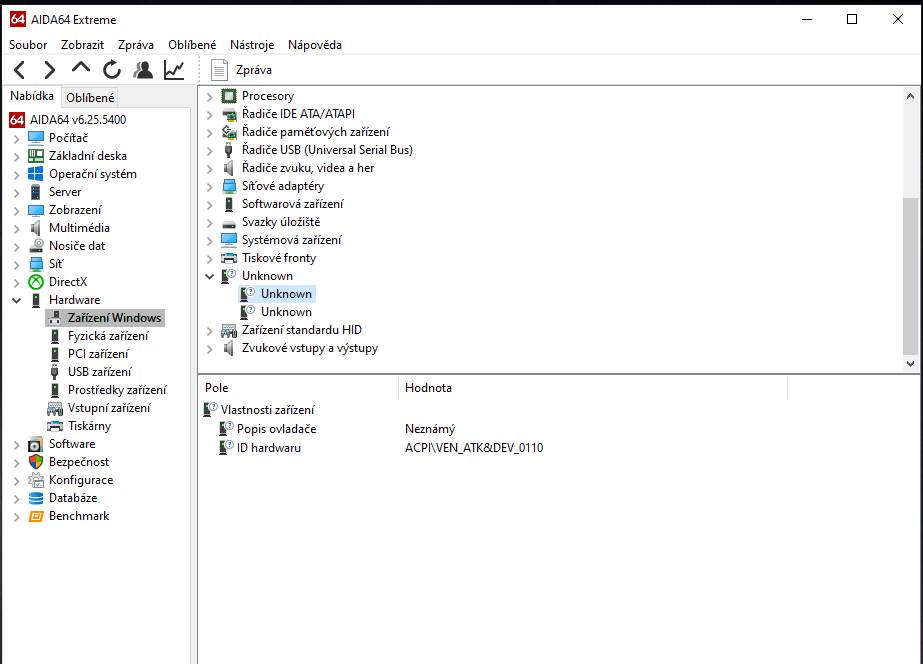Expand the Procesory device category

(x=210, y=97)
